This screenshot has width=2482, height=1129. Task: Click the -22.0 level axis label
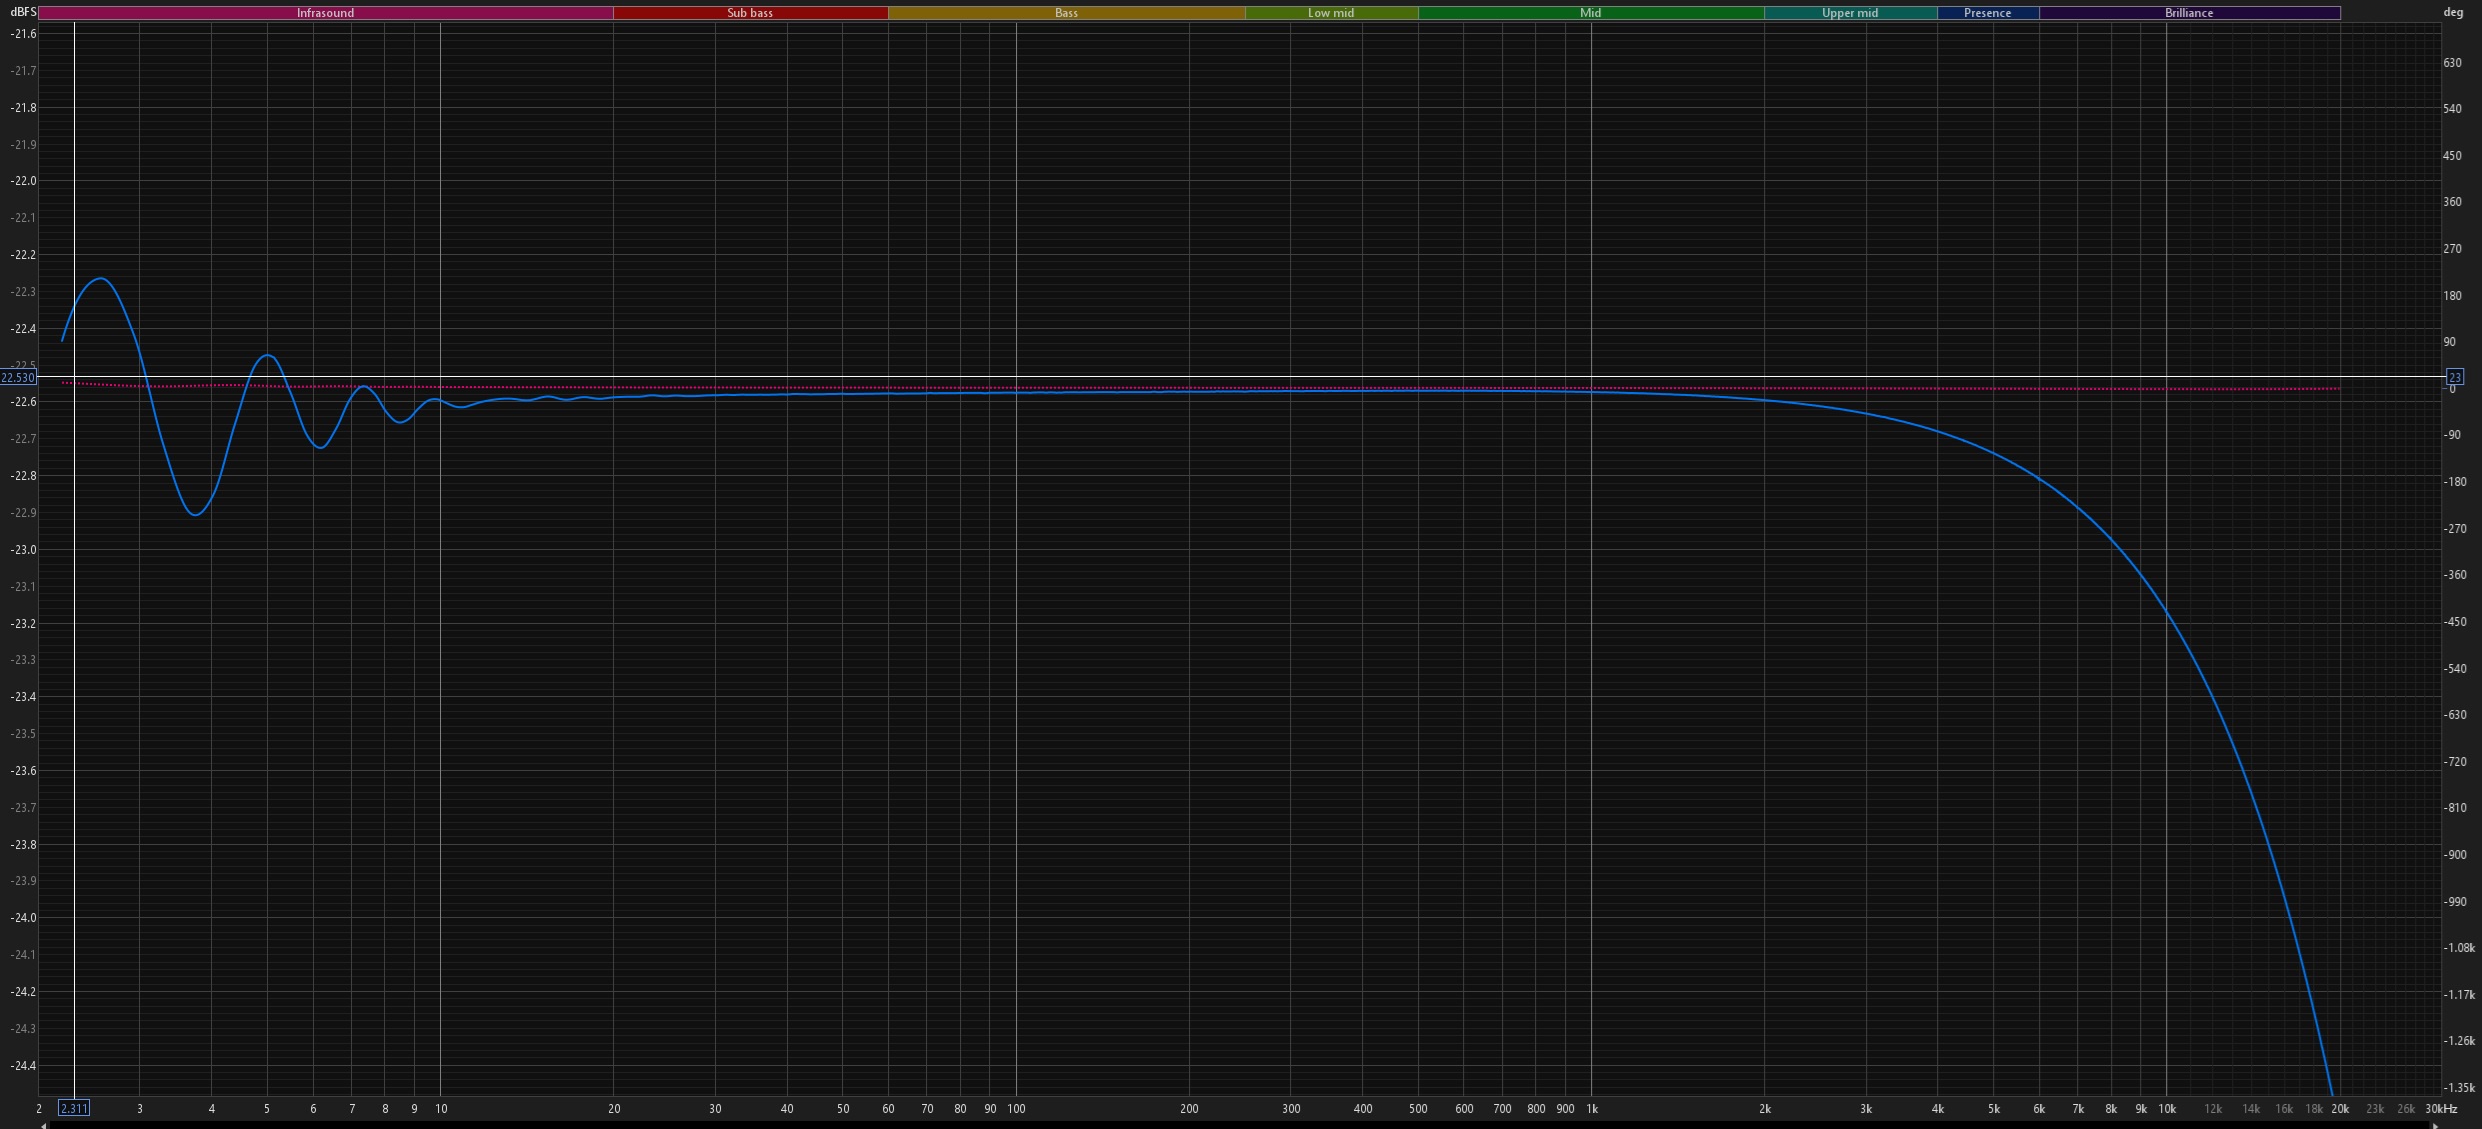(23, 181)
